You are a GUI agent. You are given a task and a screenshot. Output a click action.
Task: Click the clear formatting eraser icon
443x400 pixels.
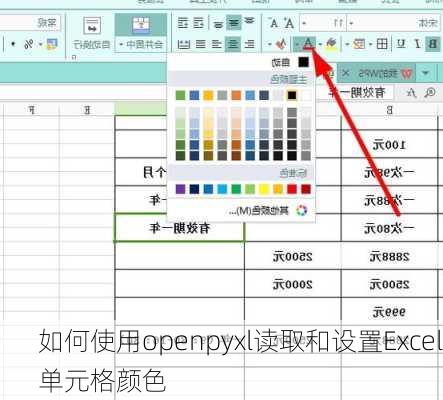pos(281,44)
